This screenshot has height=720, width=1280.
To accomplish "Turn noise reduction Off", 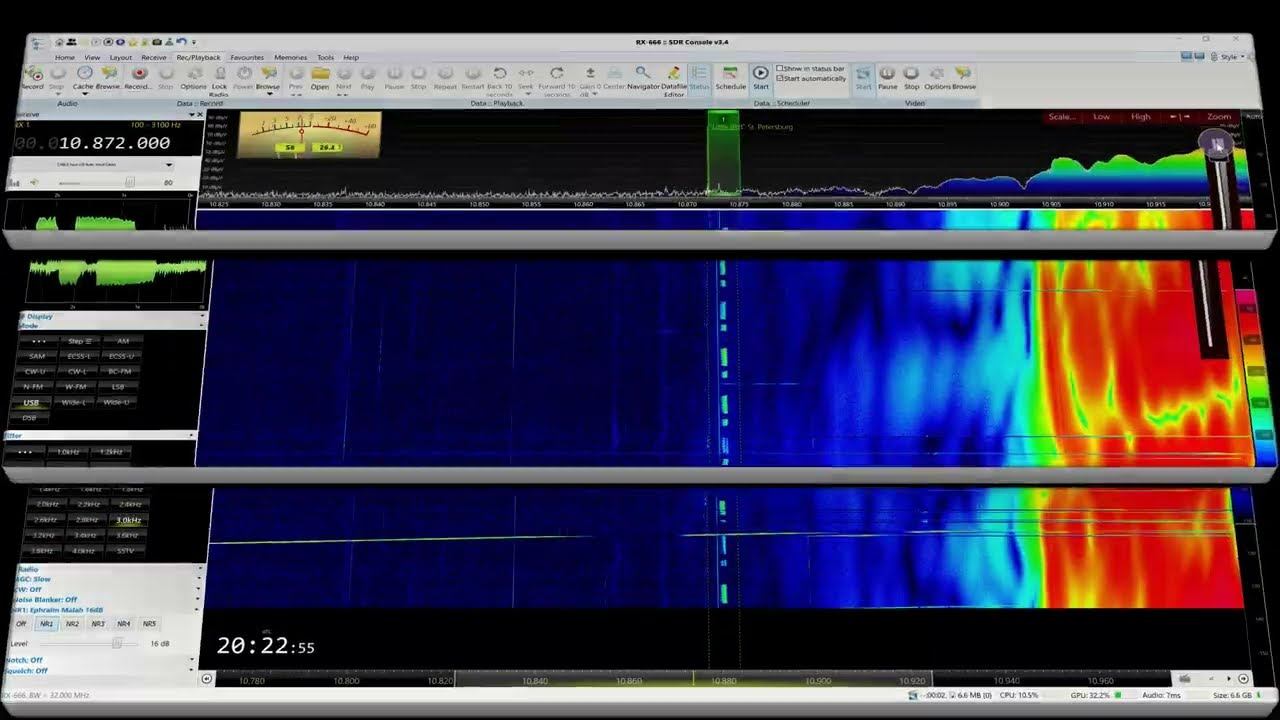I will (x=21, y=624).
